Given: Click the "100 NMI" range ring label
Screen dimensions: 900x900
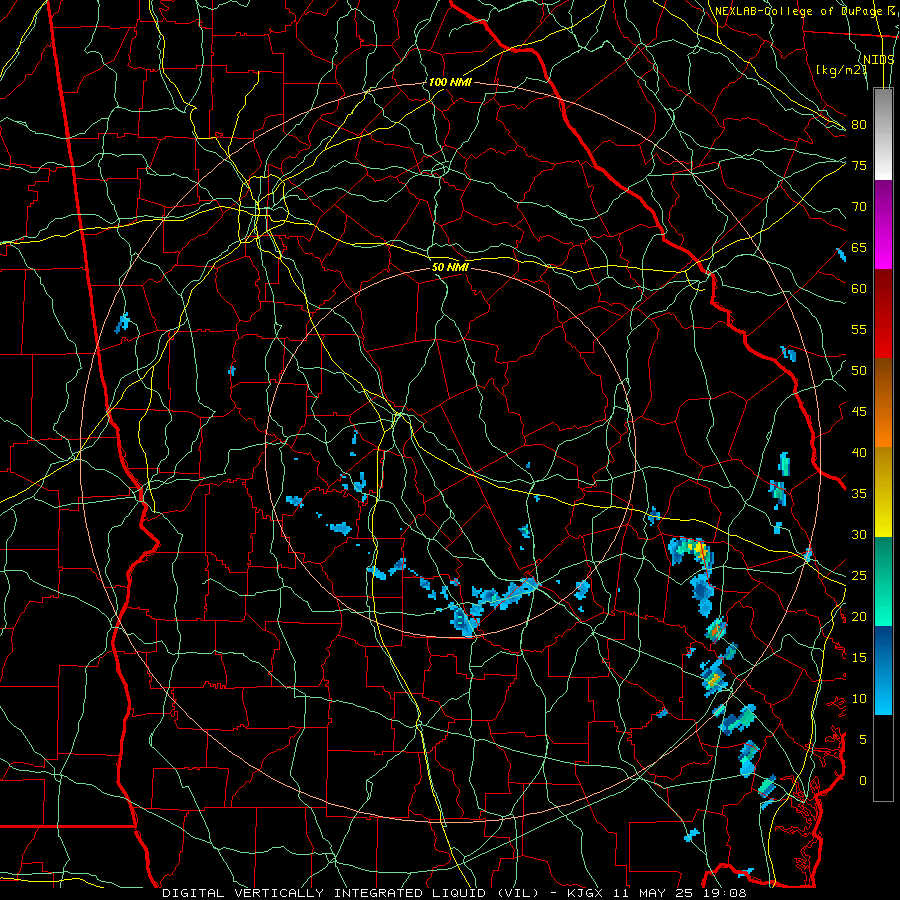Looking at the screenshot, I should click(450, 82).
